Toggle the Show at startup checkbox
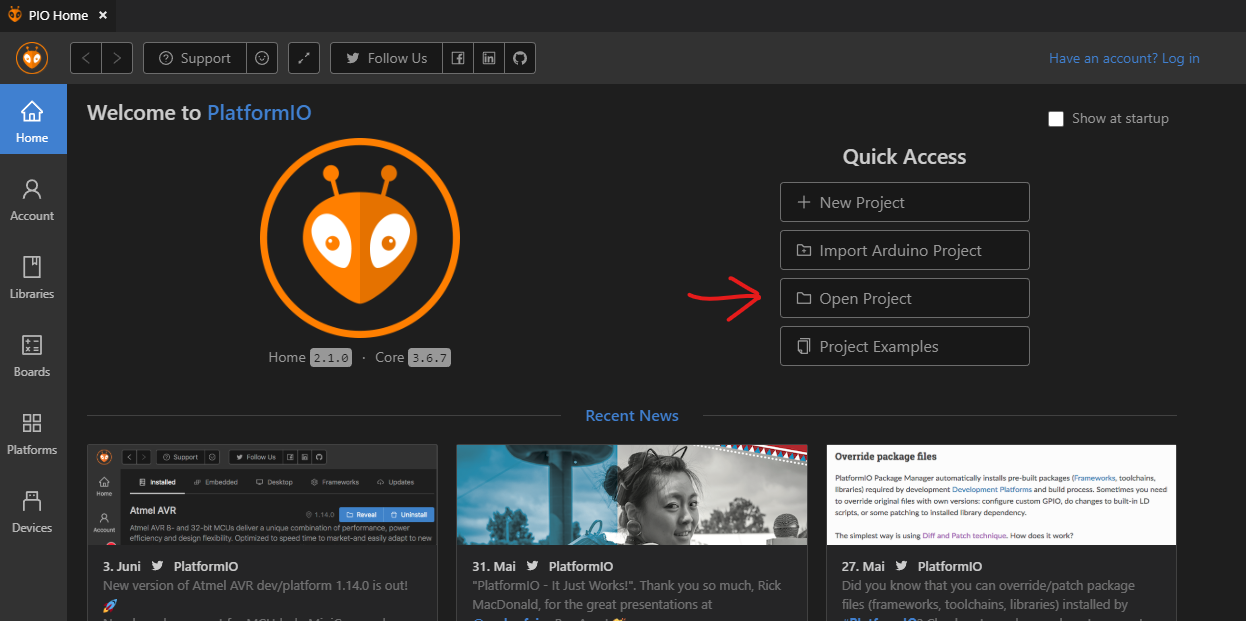 1056,119
